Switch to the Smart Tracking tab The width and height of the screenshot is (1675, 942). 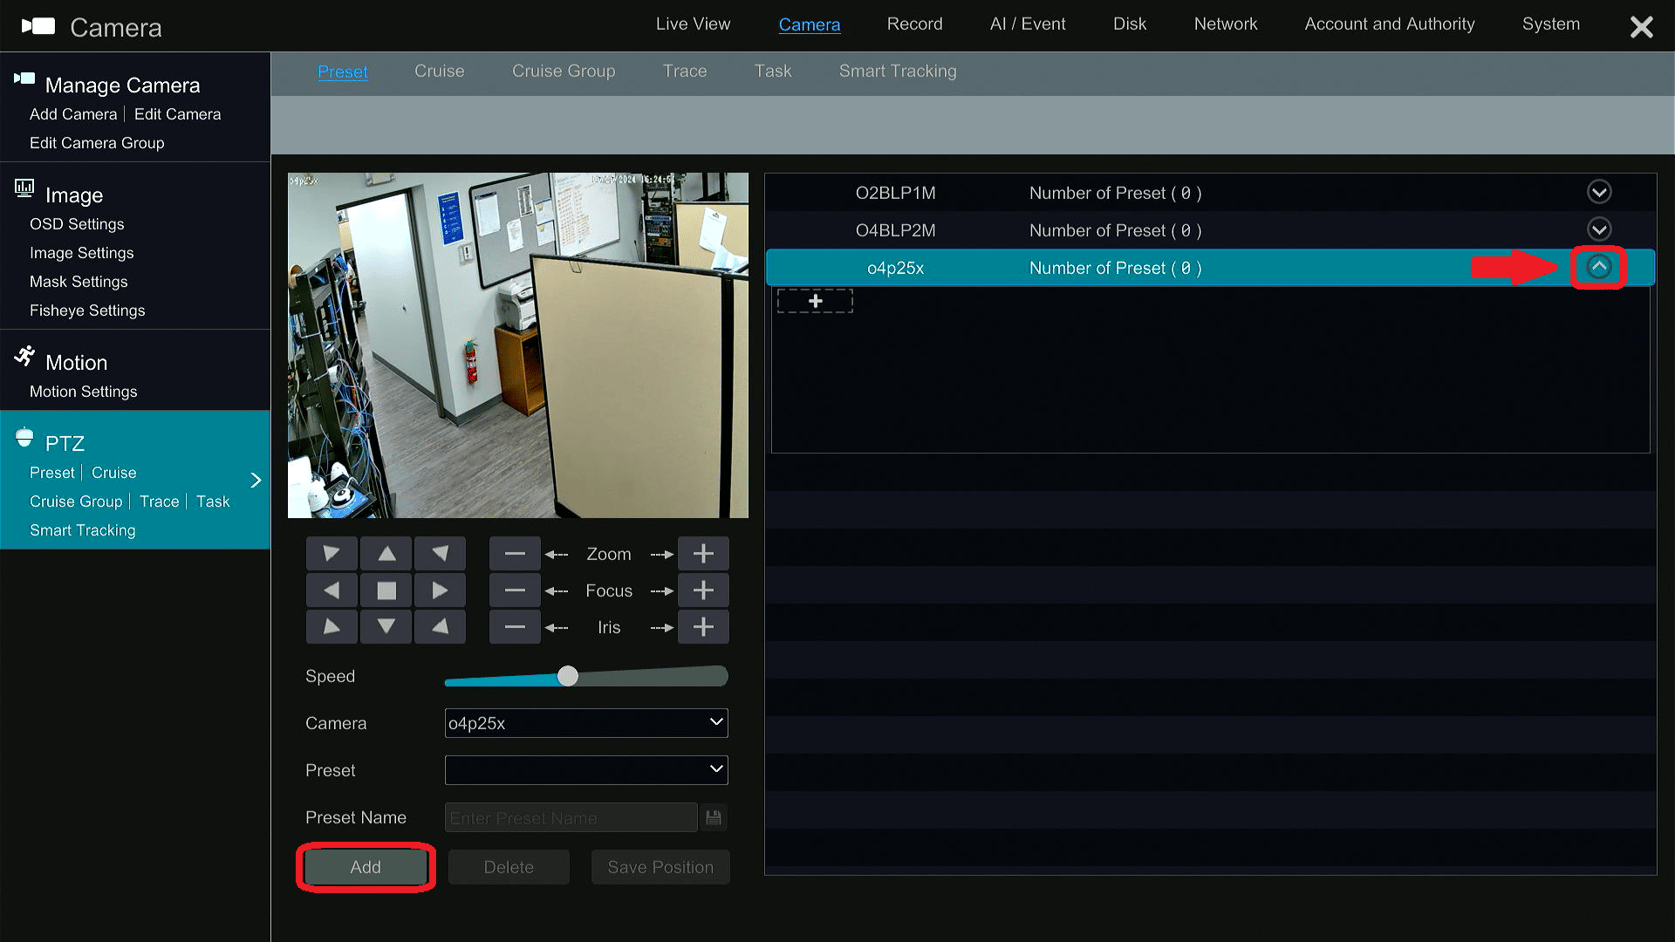(x=897, y=71)
